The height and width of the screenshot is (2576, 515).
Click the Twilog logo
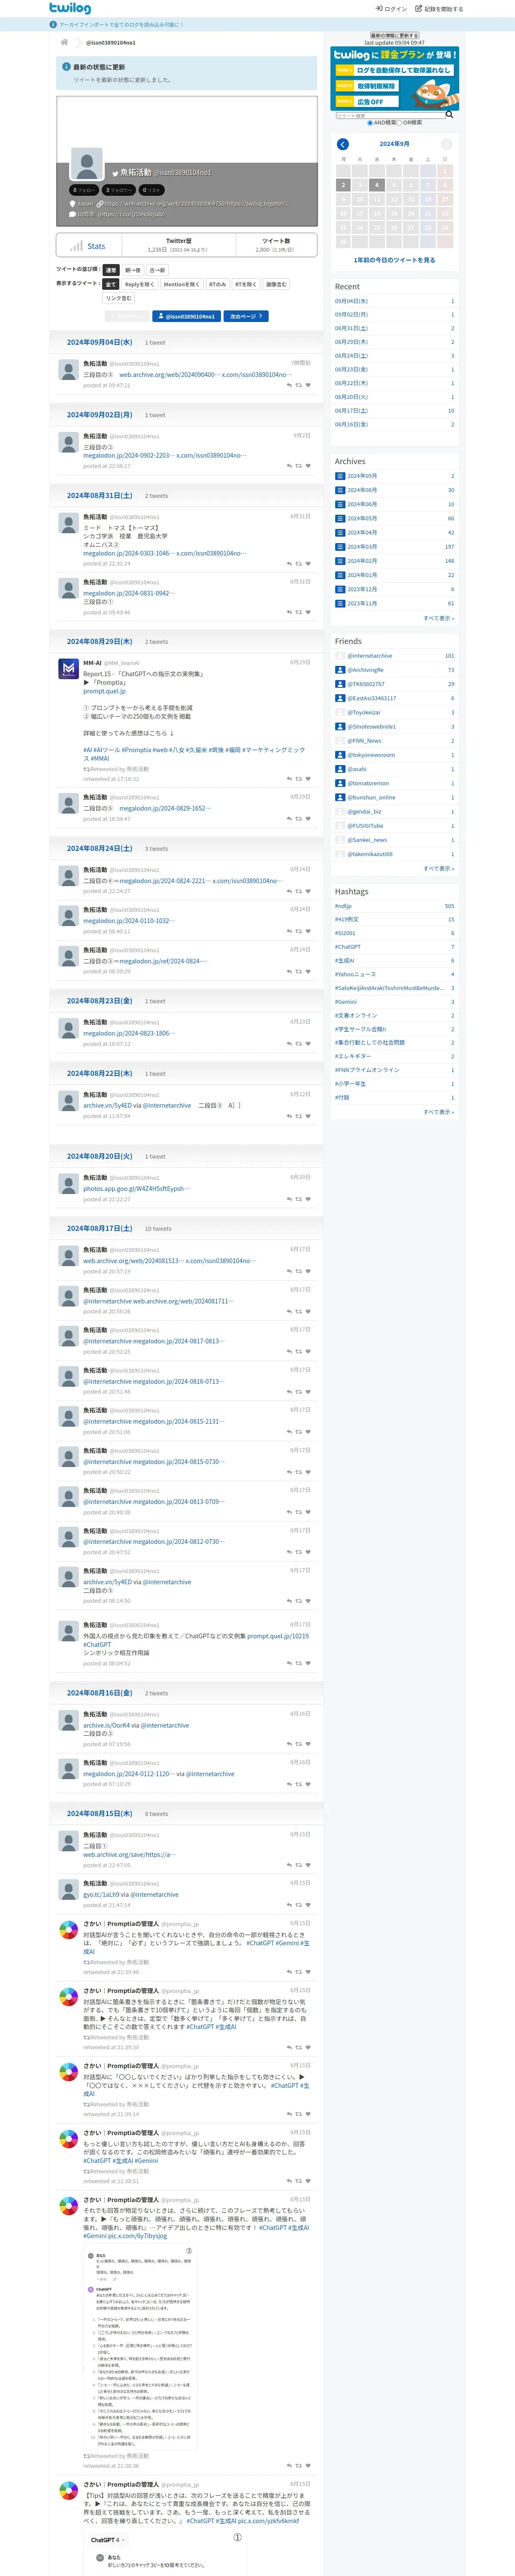(x=70, y=8)
